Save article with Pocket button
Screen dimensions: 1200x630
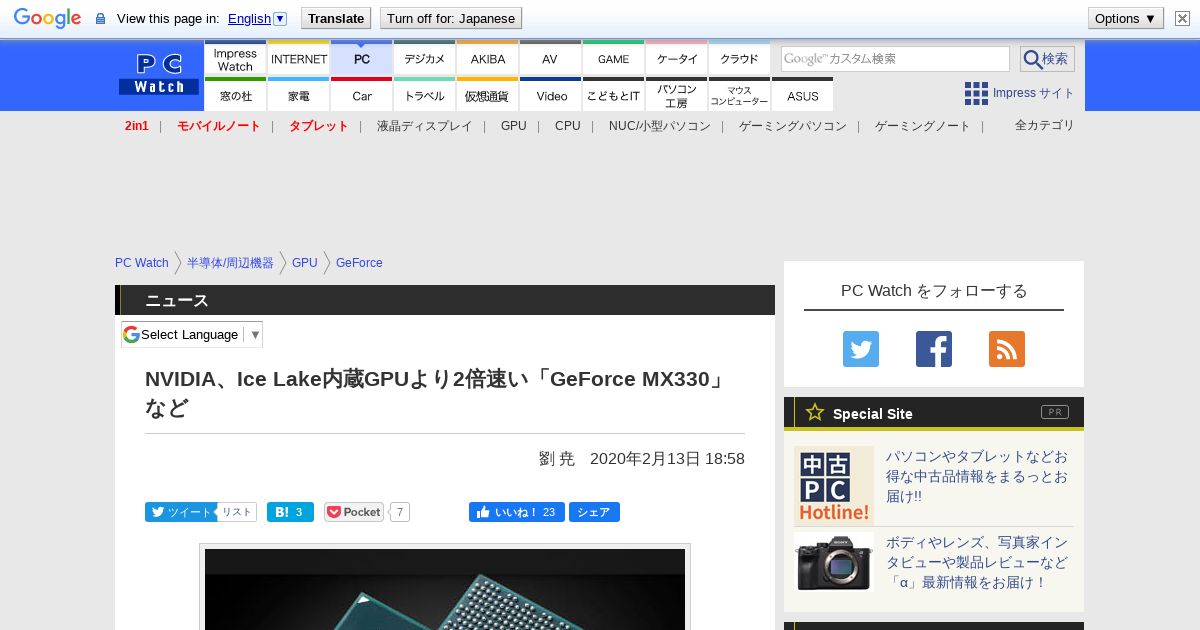pos(354,512)
